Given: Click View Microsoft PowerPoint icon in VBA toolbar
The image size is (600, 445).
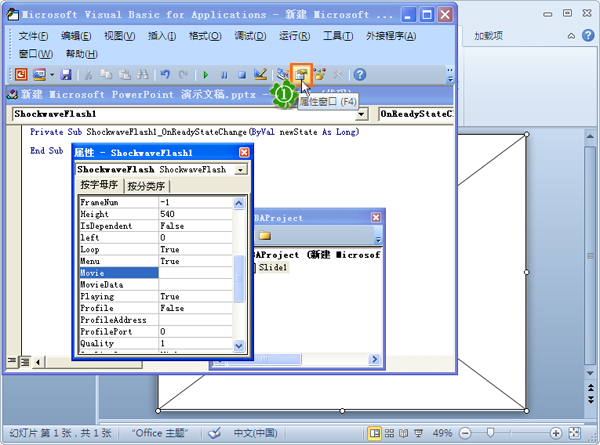Looking at the screenshot, I should [21, 74].
